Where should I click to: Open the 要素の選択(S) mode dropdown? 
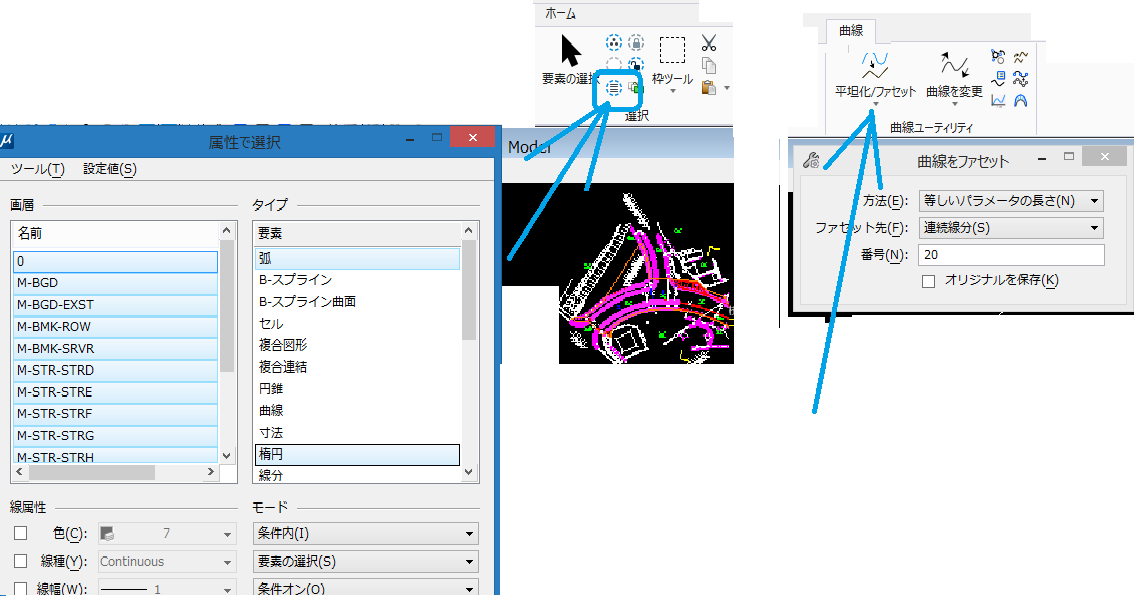(365, 561)
